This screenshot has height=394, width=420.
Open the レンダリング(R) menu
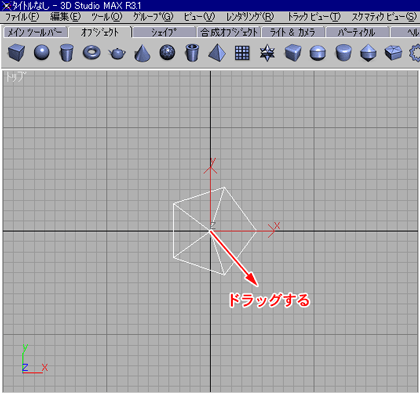pos(250,17)
